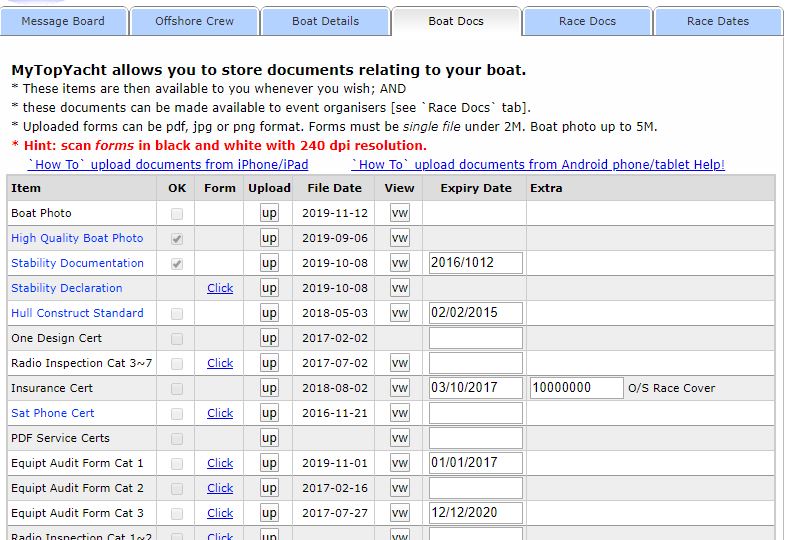View the Hull Construct Standard document
Image resolution: width=790 pixels, height=540 pixels.
coord(400,313)
